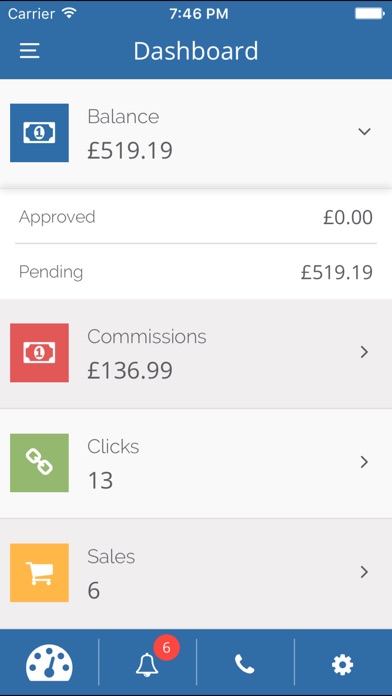Expand Commissions using right chevron

click(364, 352)
